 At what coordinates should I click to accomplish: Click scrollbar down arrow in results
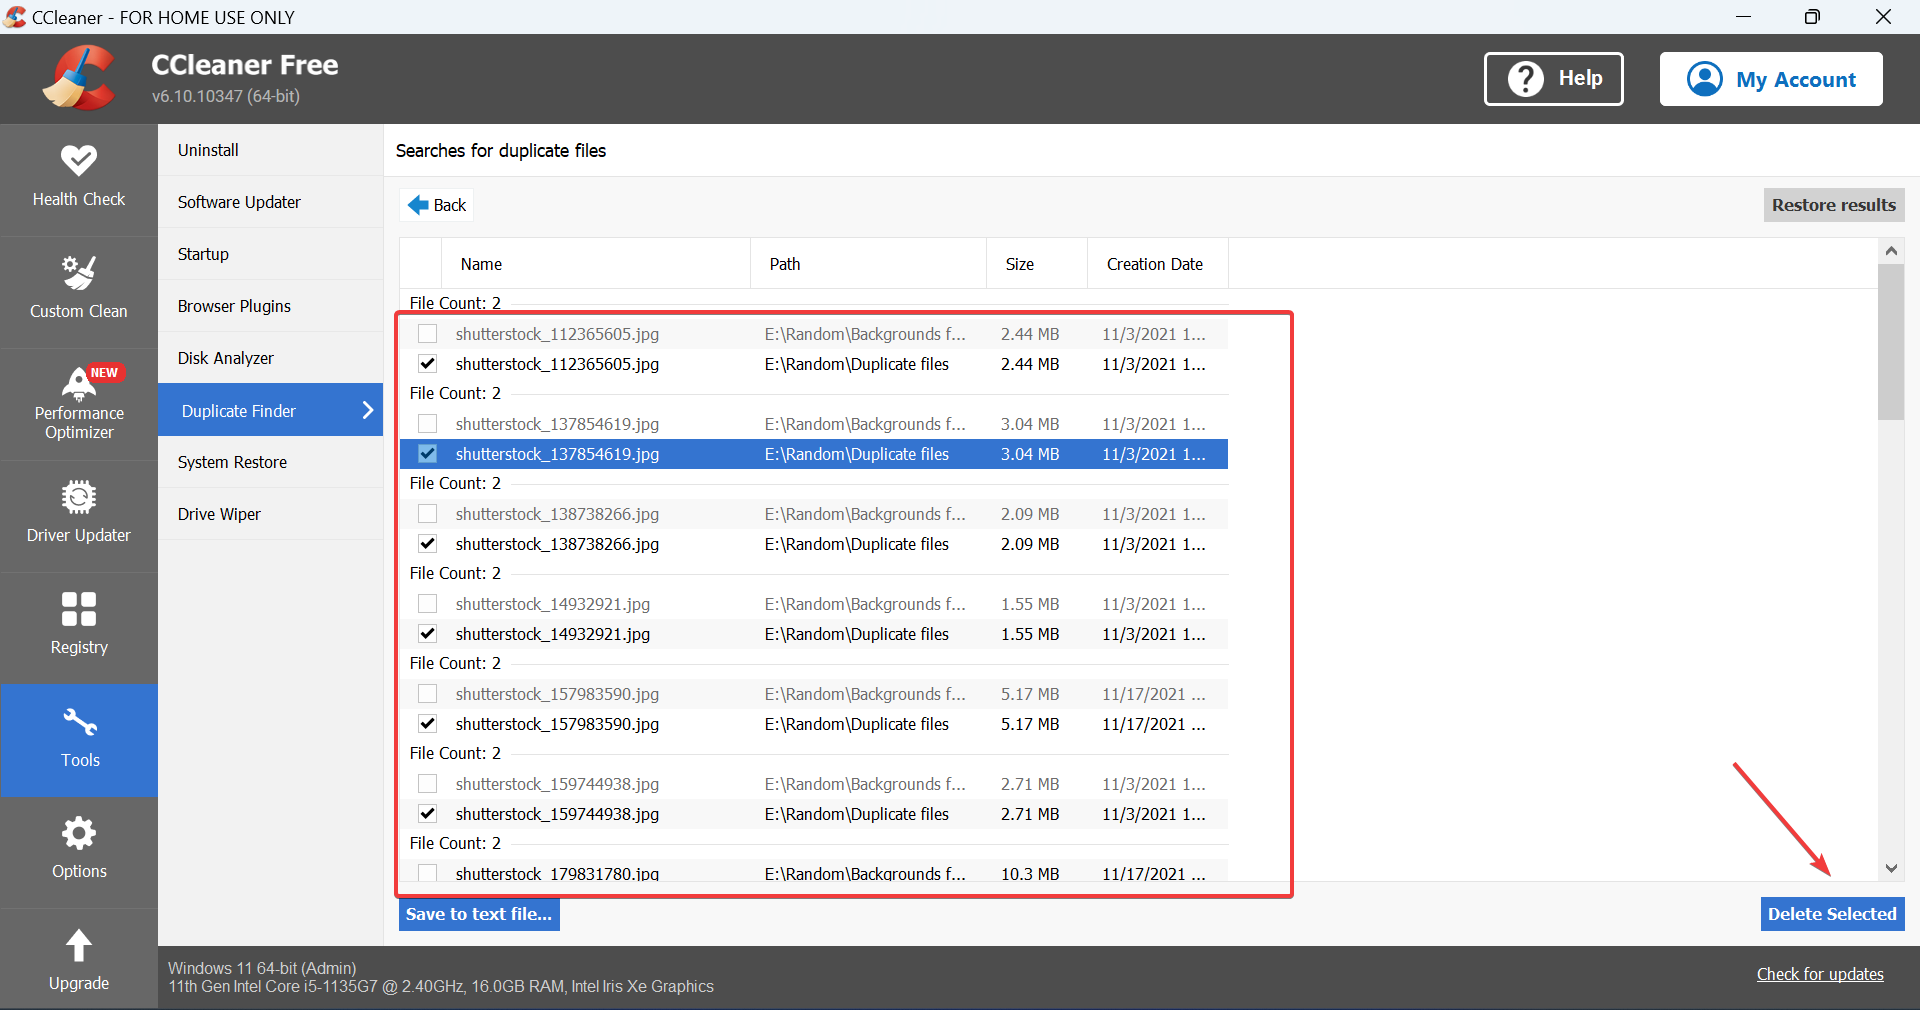[x=1891, y=868]
